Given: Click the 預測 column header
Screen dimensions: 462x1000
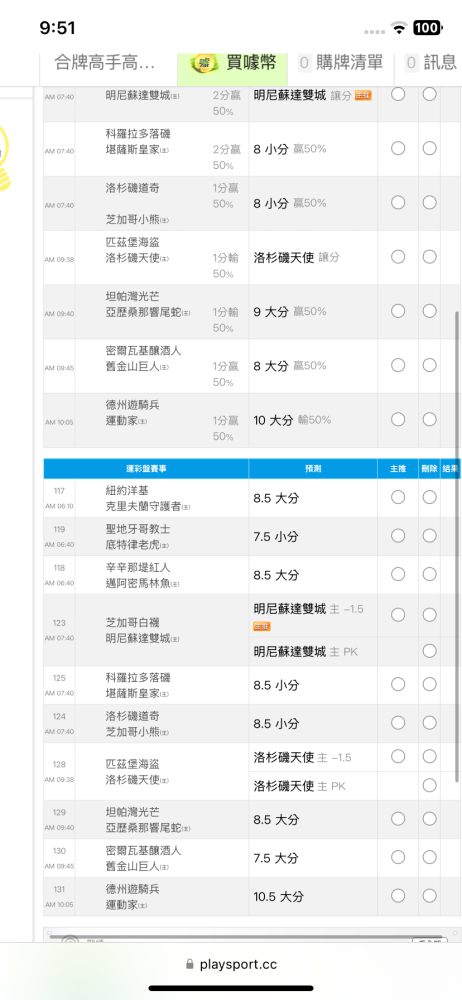Looking at the screenshot, I should point(313,468).
